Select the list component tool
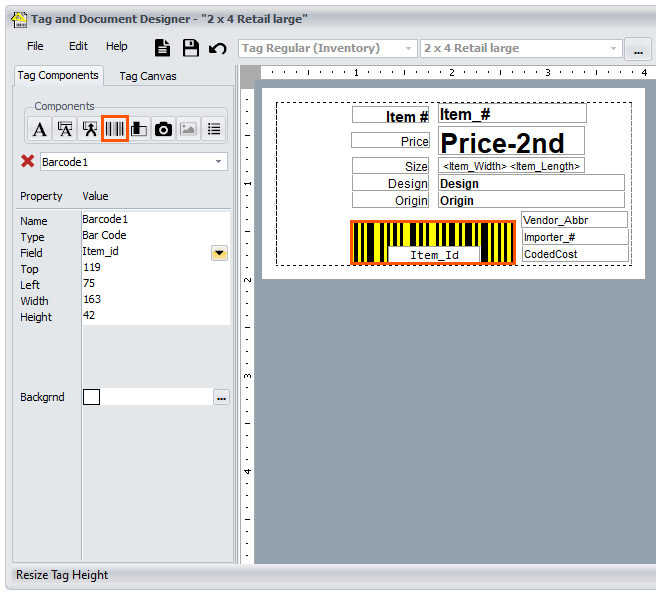The height and width of the screenshot is (596, 656). click(x=213, y=129)
